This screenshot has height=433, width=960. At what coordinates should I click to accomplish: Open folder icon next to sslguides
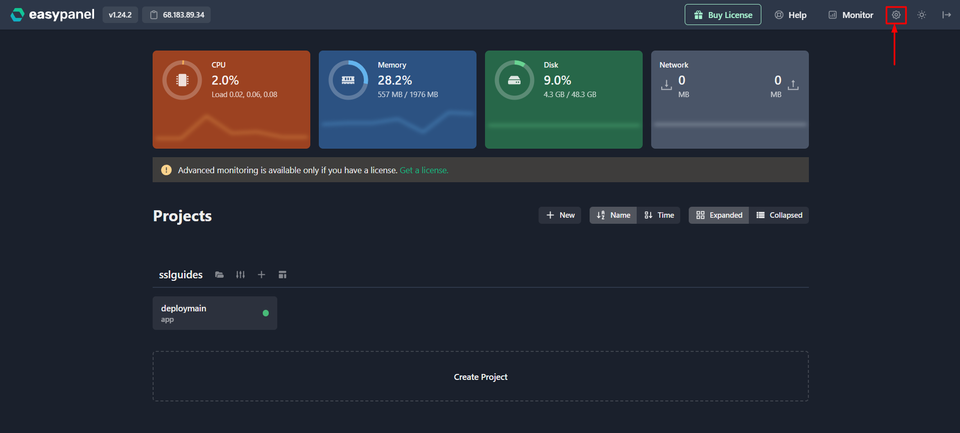[x=219, y=274]
